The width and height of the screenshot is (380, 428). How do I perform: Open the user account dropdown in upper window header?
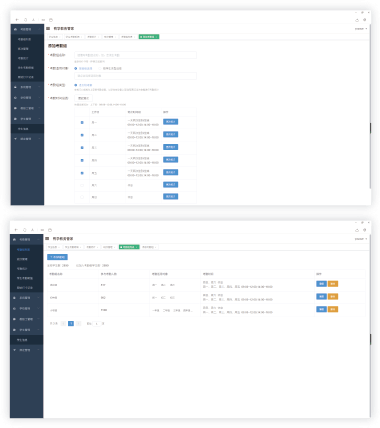pyautogui.click(x=361, y=29)
